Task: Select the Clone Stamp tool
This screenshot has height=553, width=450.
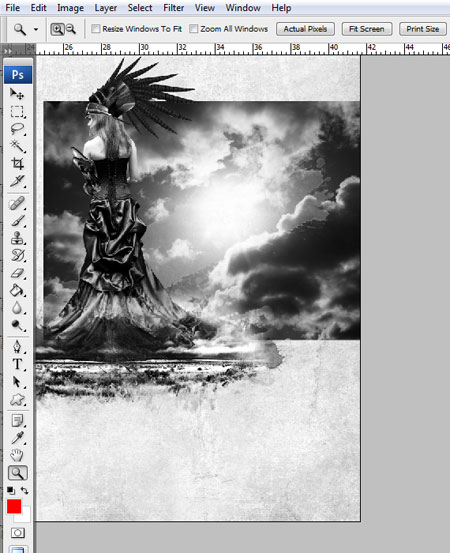Action: (17, 238)
